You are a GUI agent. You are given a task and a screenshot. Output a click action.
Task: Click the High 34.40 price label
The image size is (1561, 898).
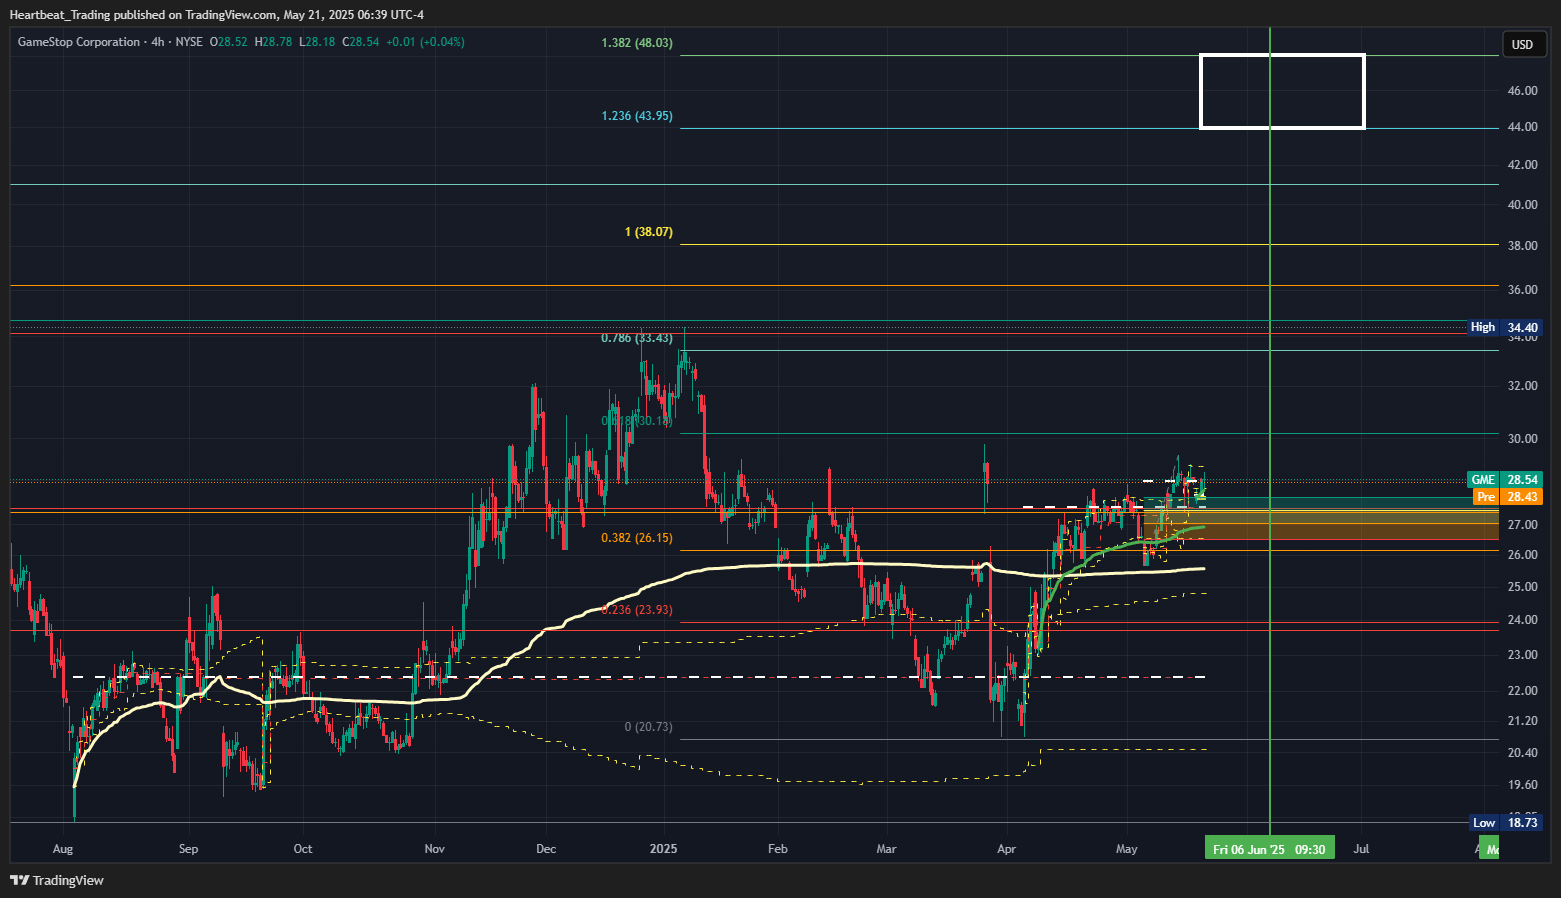point(1505,328)
